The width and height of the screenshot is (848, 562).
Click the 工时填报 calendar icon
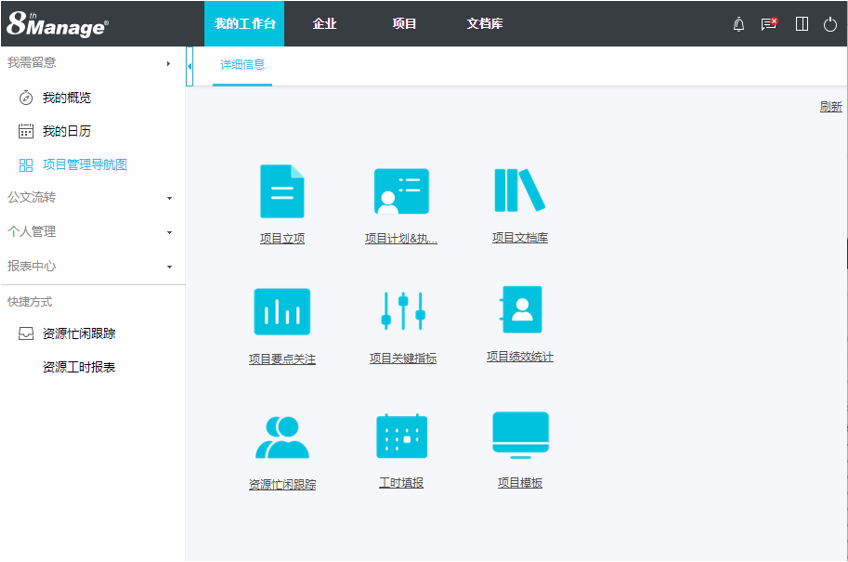pos(401,436)
